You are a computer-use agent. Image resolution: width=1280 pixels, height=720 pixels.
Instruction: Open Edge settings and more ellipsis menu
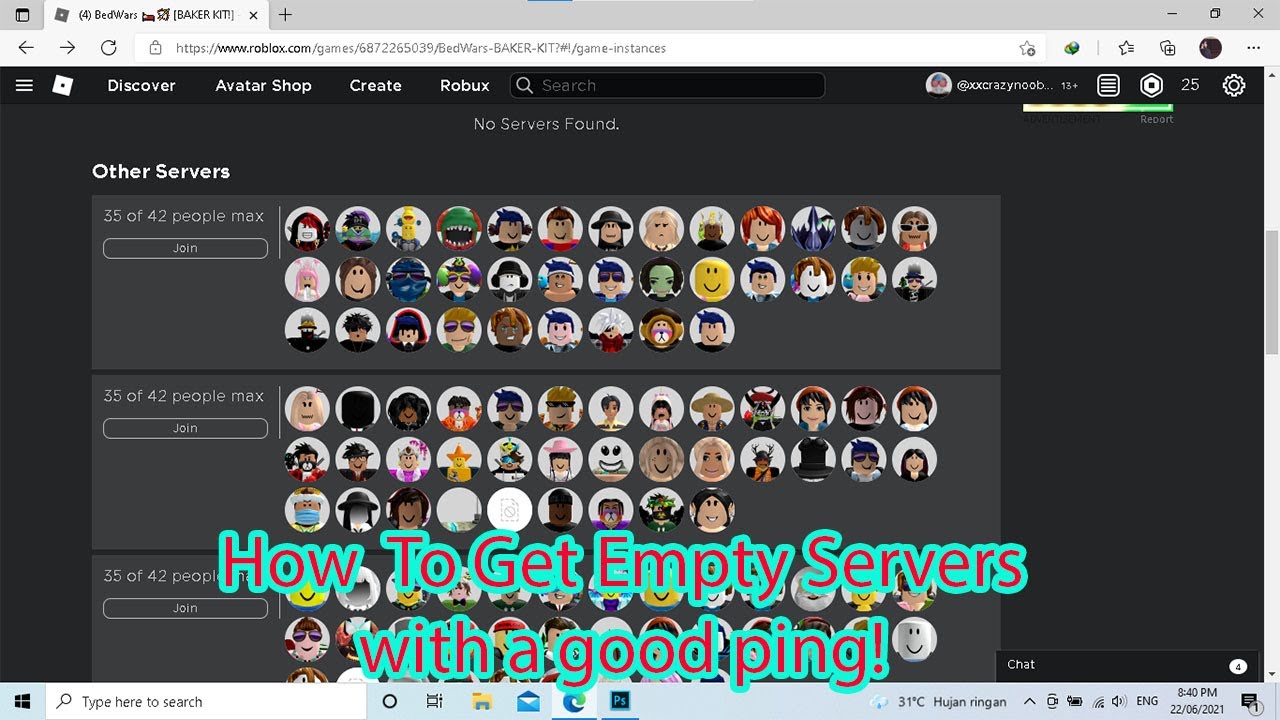pos(1254,47)
